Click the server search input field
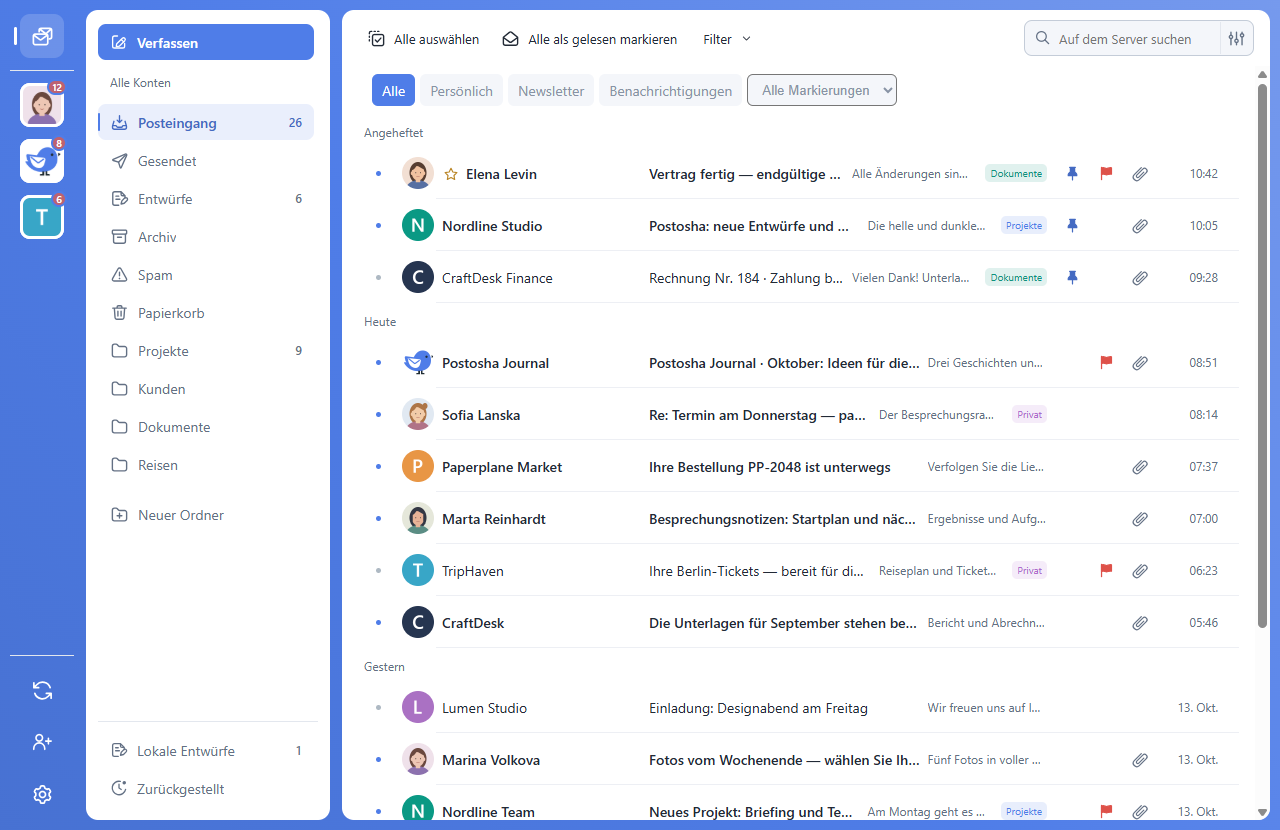The height and width of the screenshot is (830, 1280). (x=1123, y=39)
